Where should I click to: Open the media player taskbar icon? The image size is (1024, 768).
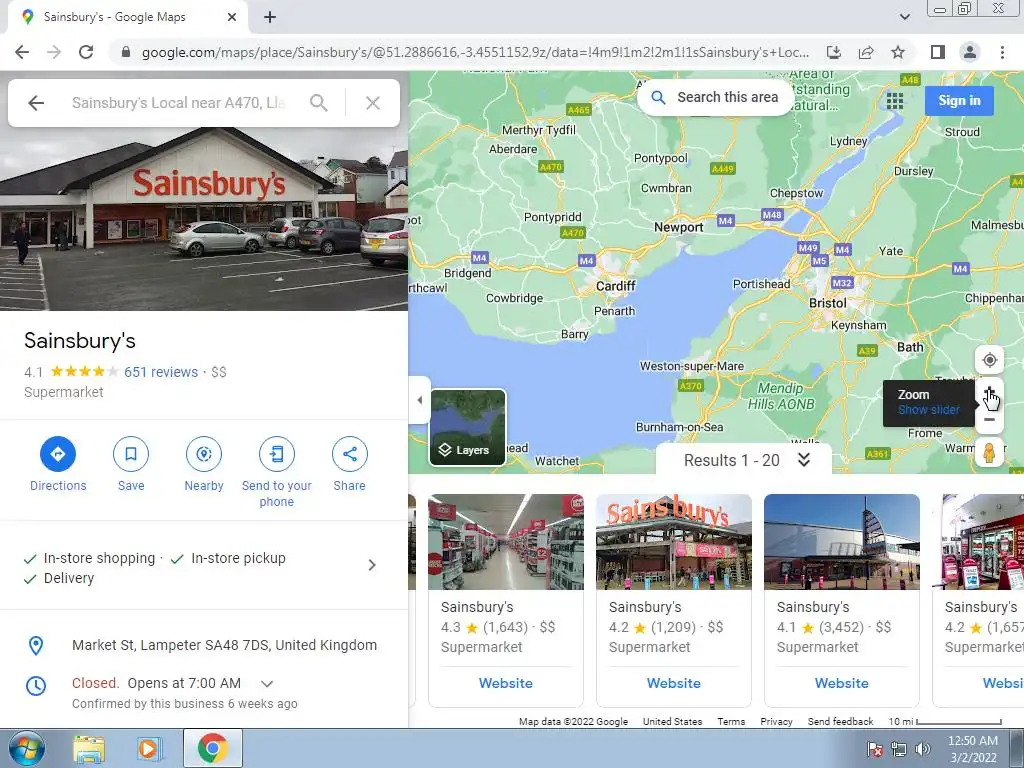148,749
